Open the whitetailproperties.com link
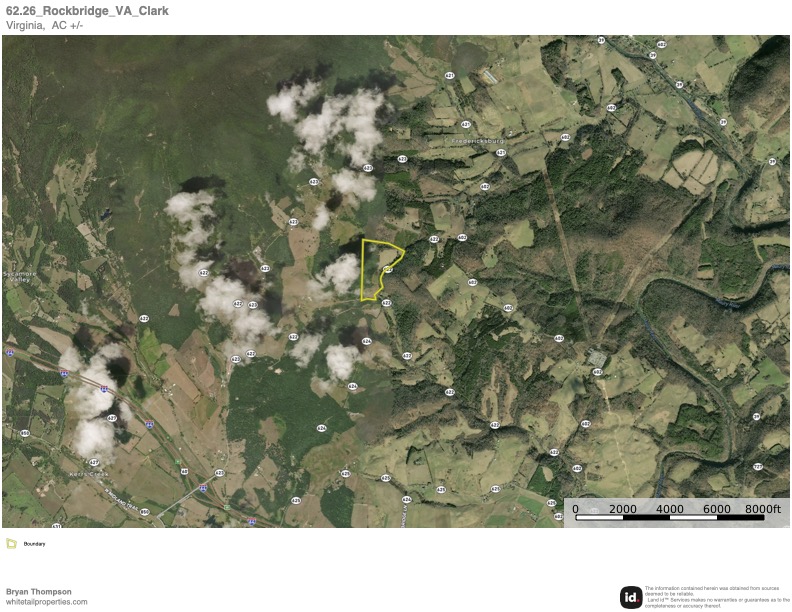792x612 pixels. pos(46,602)
